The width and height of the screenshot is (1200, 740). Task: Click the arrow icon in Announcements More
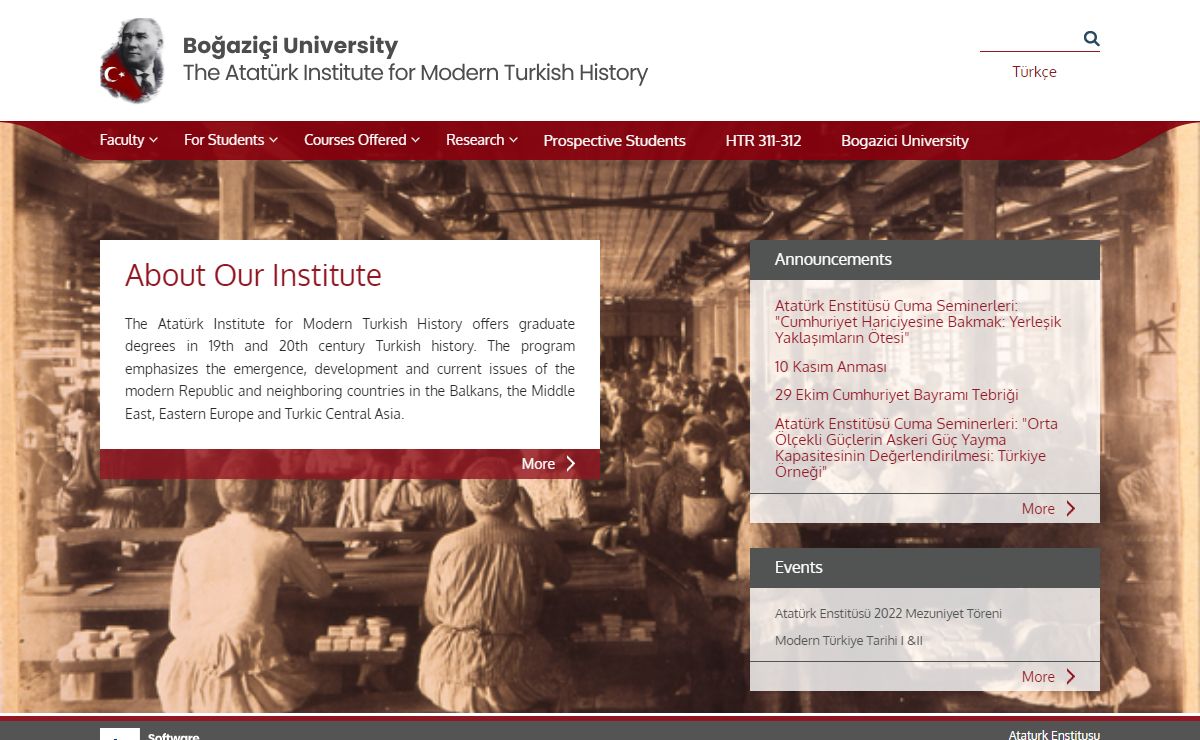(x=1071, y=509)
